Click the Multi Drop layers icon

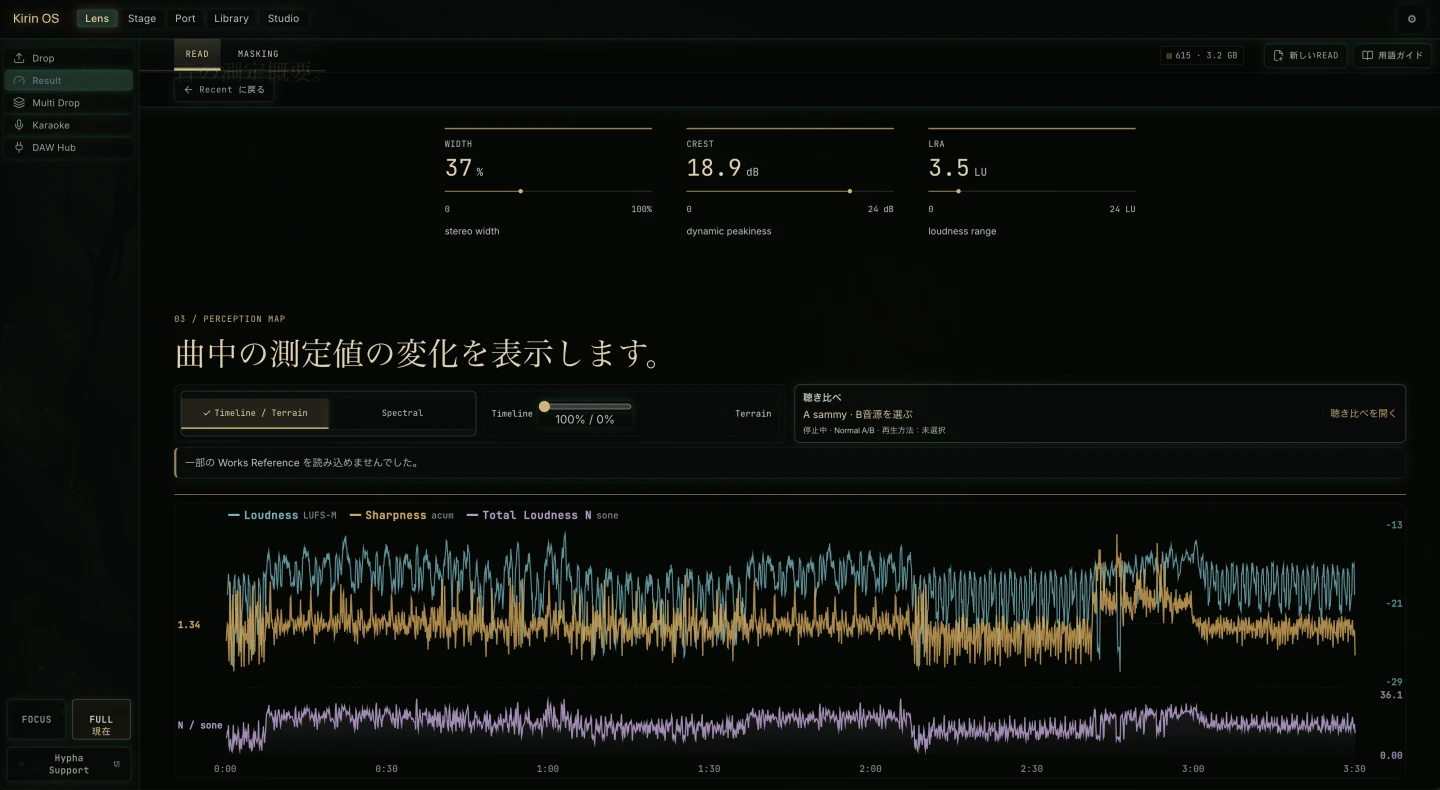pos(19,103)
